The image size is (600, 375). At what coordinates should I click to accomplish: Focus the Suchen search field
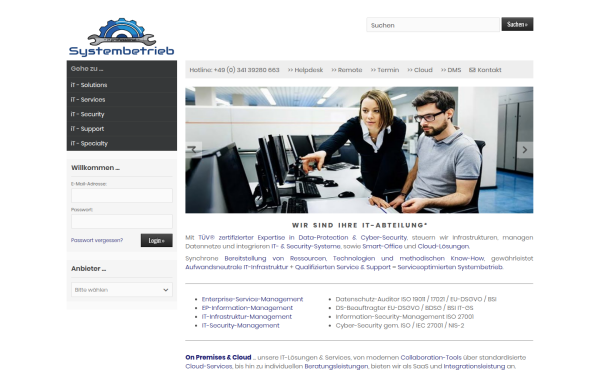[x=433, y=25]
